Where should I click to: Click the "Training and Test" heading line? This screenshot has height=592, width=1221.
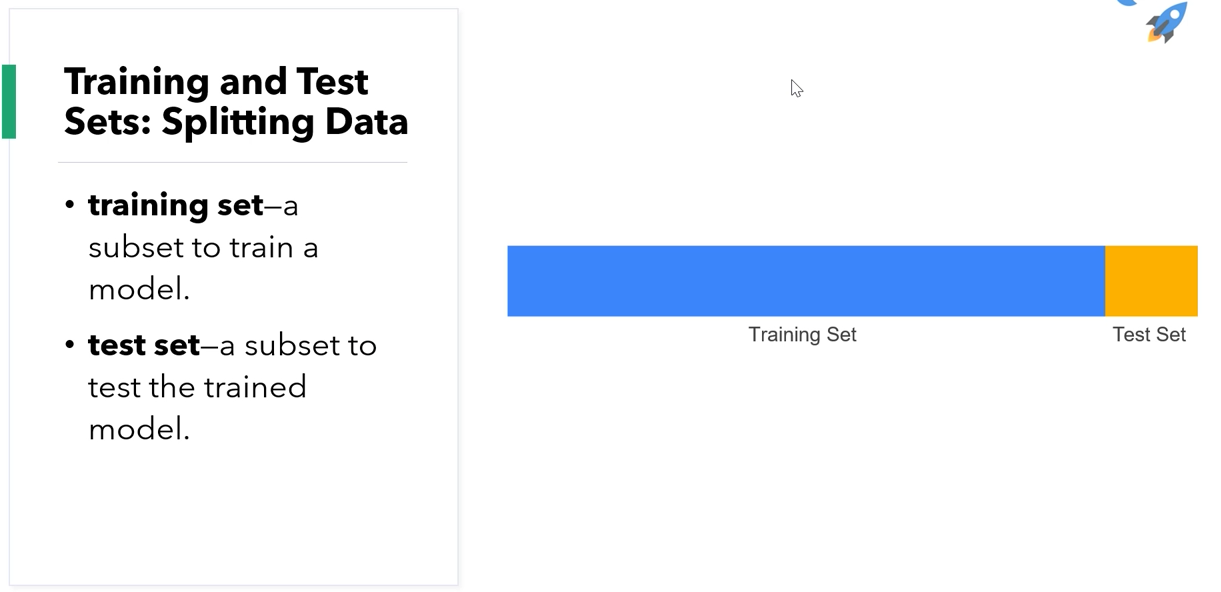coord(216,81)
